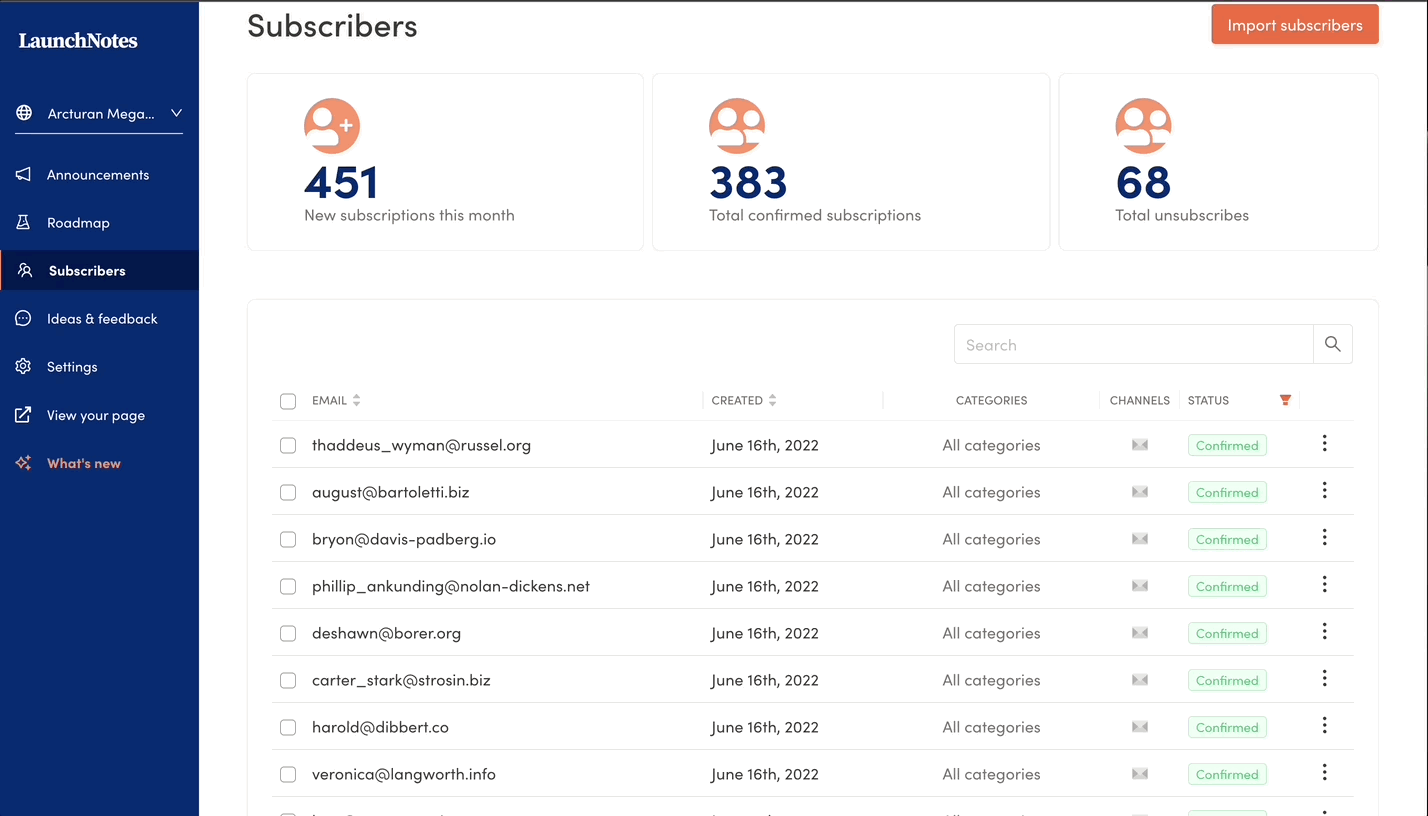1428x816 pixels.
Task: Open the What's new sidebar item
Action: [84, 463]
